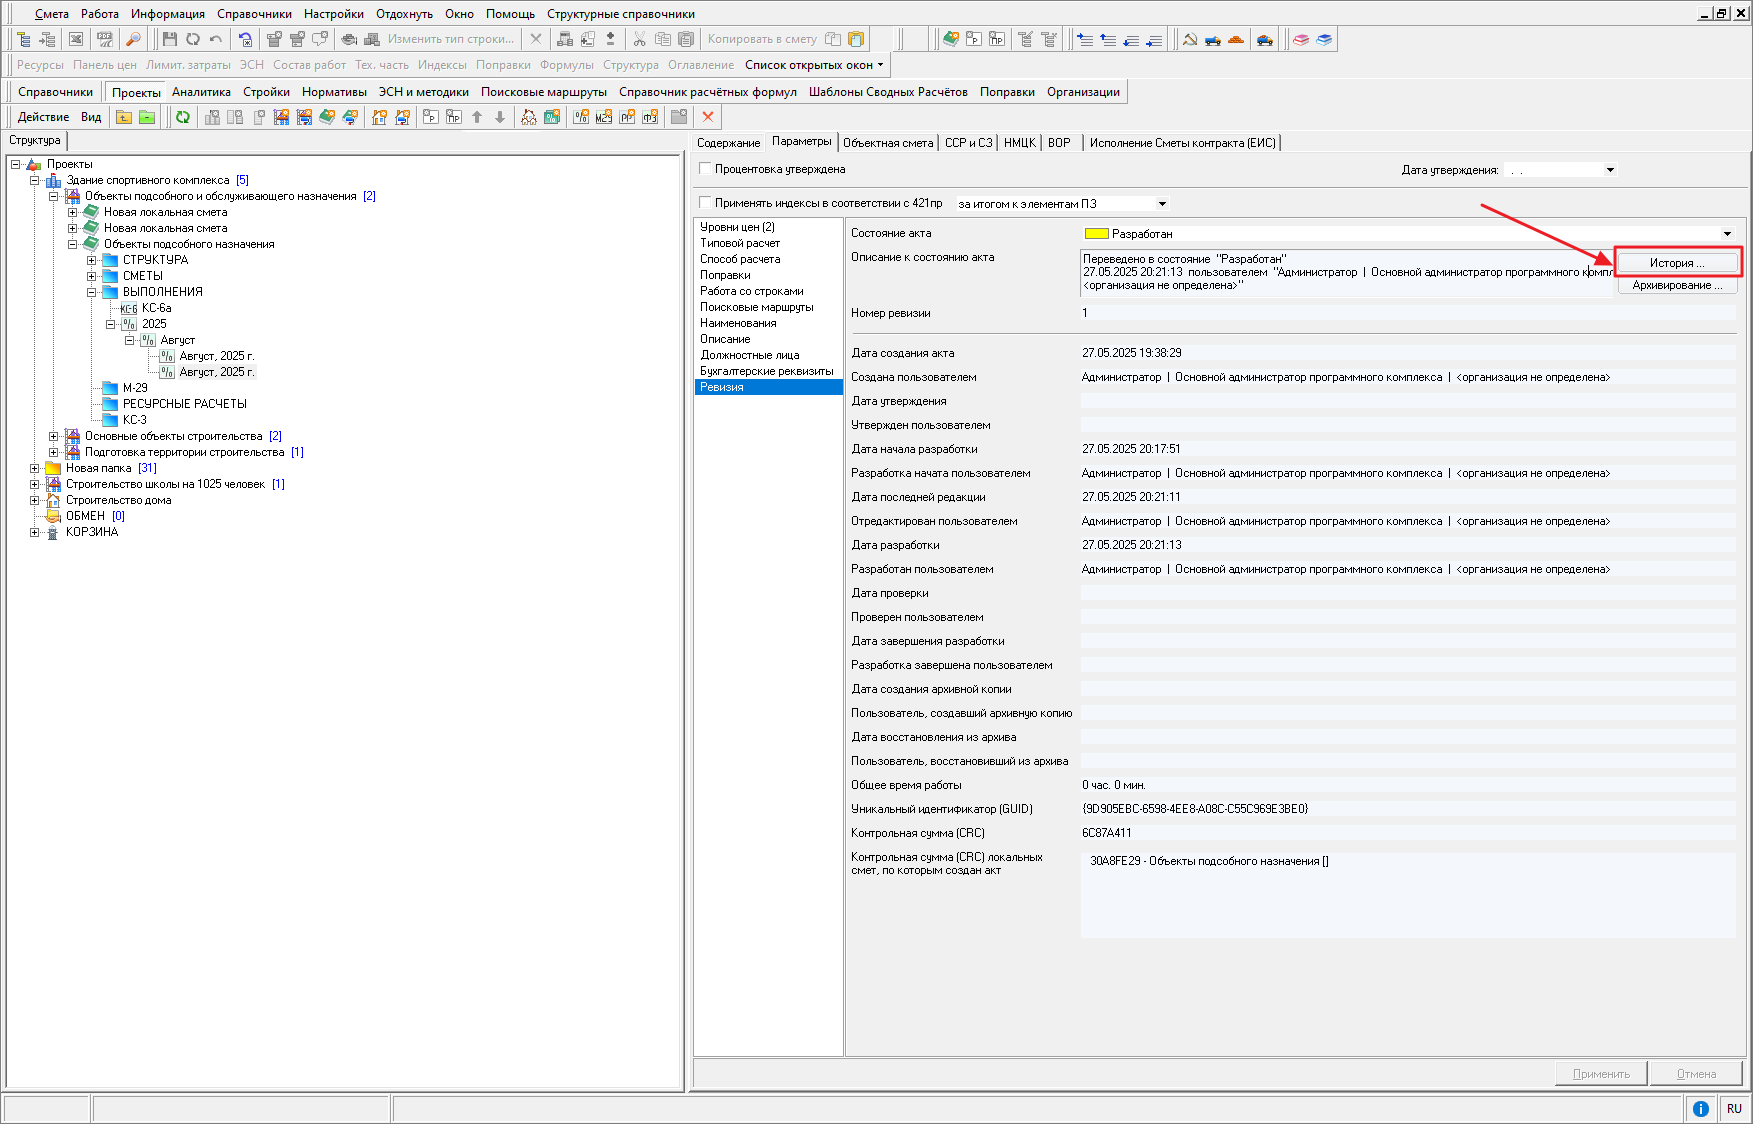Enable the Процентовка утверждена checkbox

pos(705,169)
